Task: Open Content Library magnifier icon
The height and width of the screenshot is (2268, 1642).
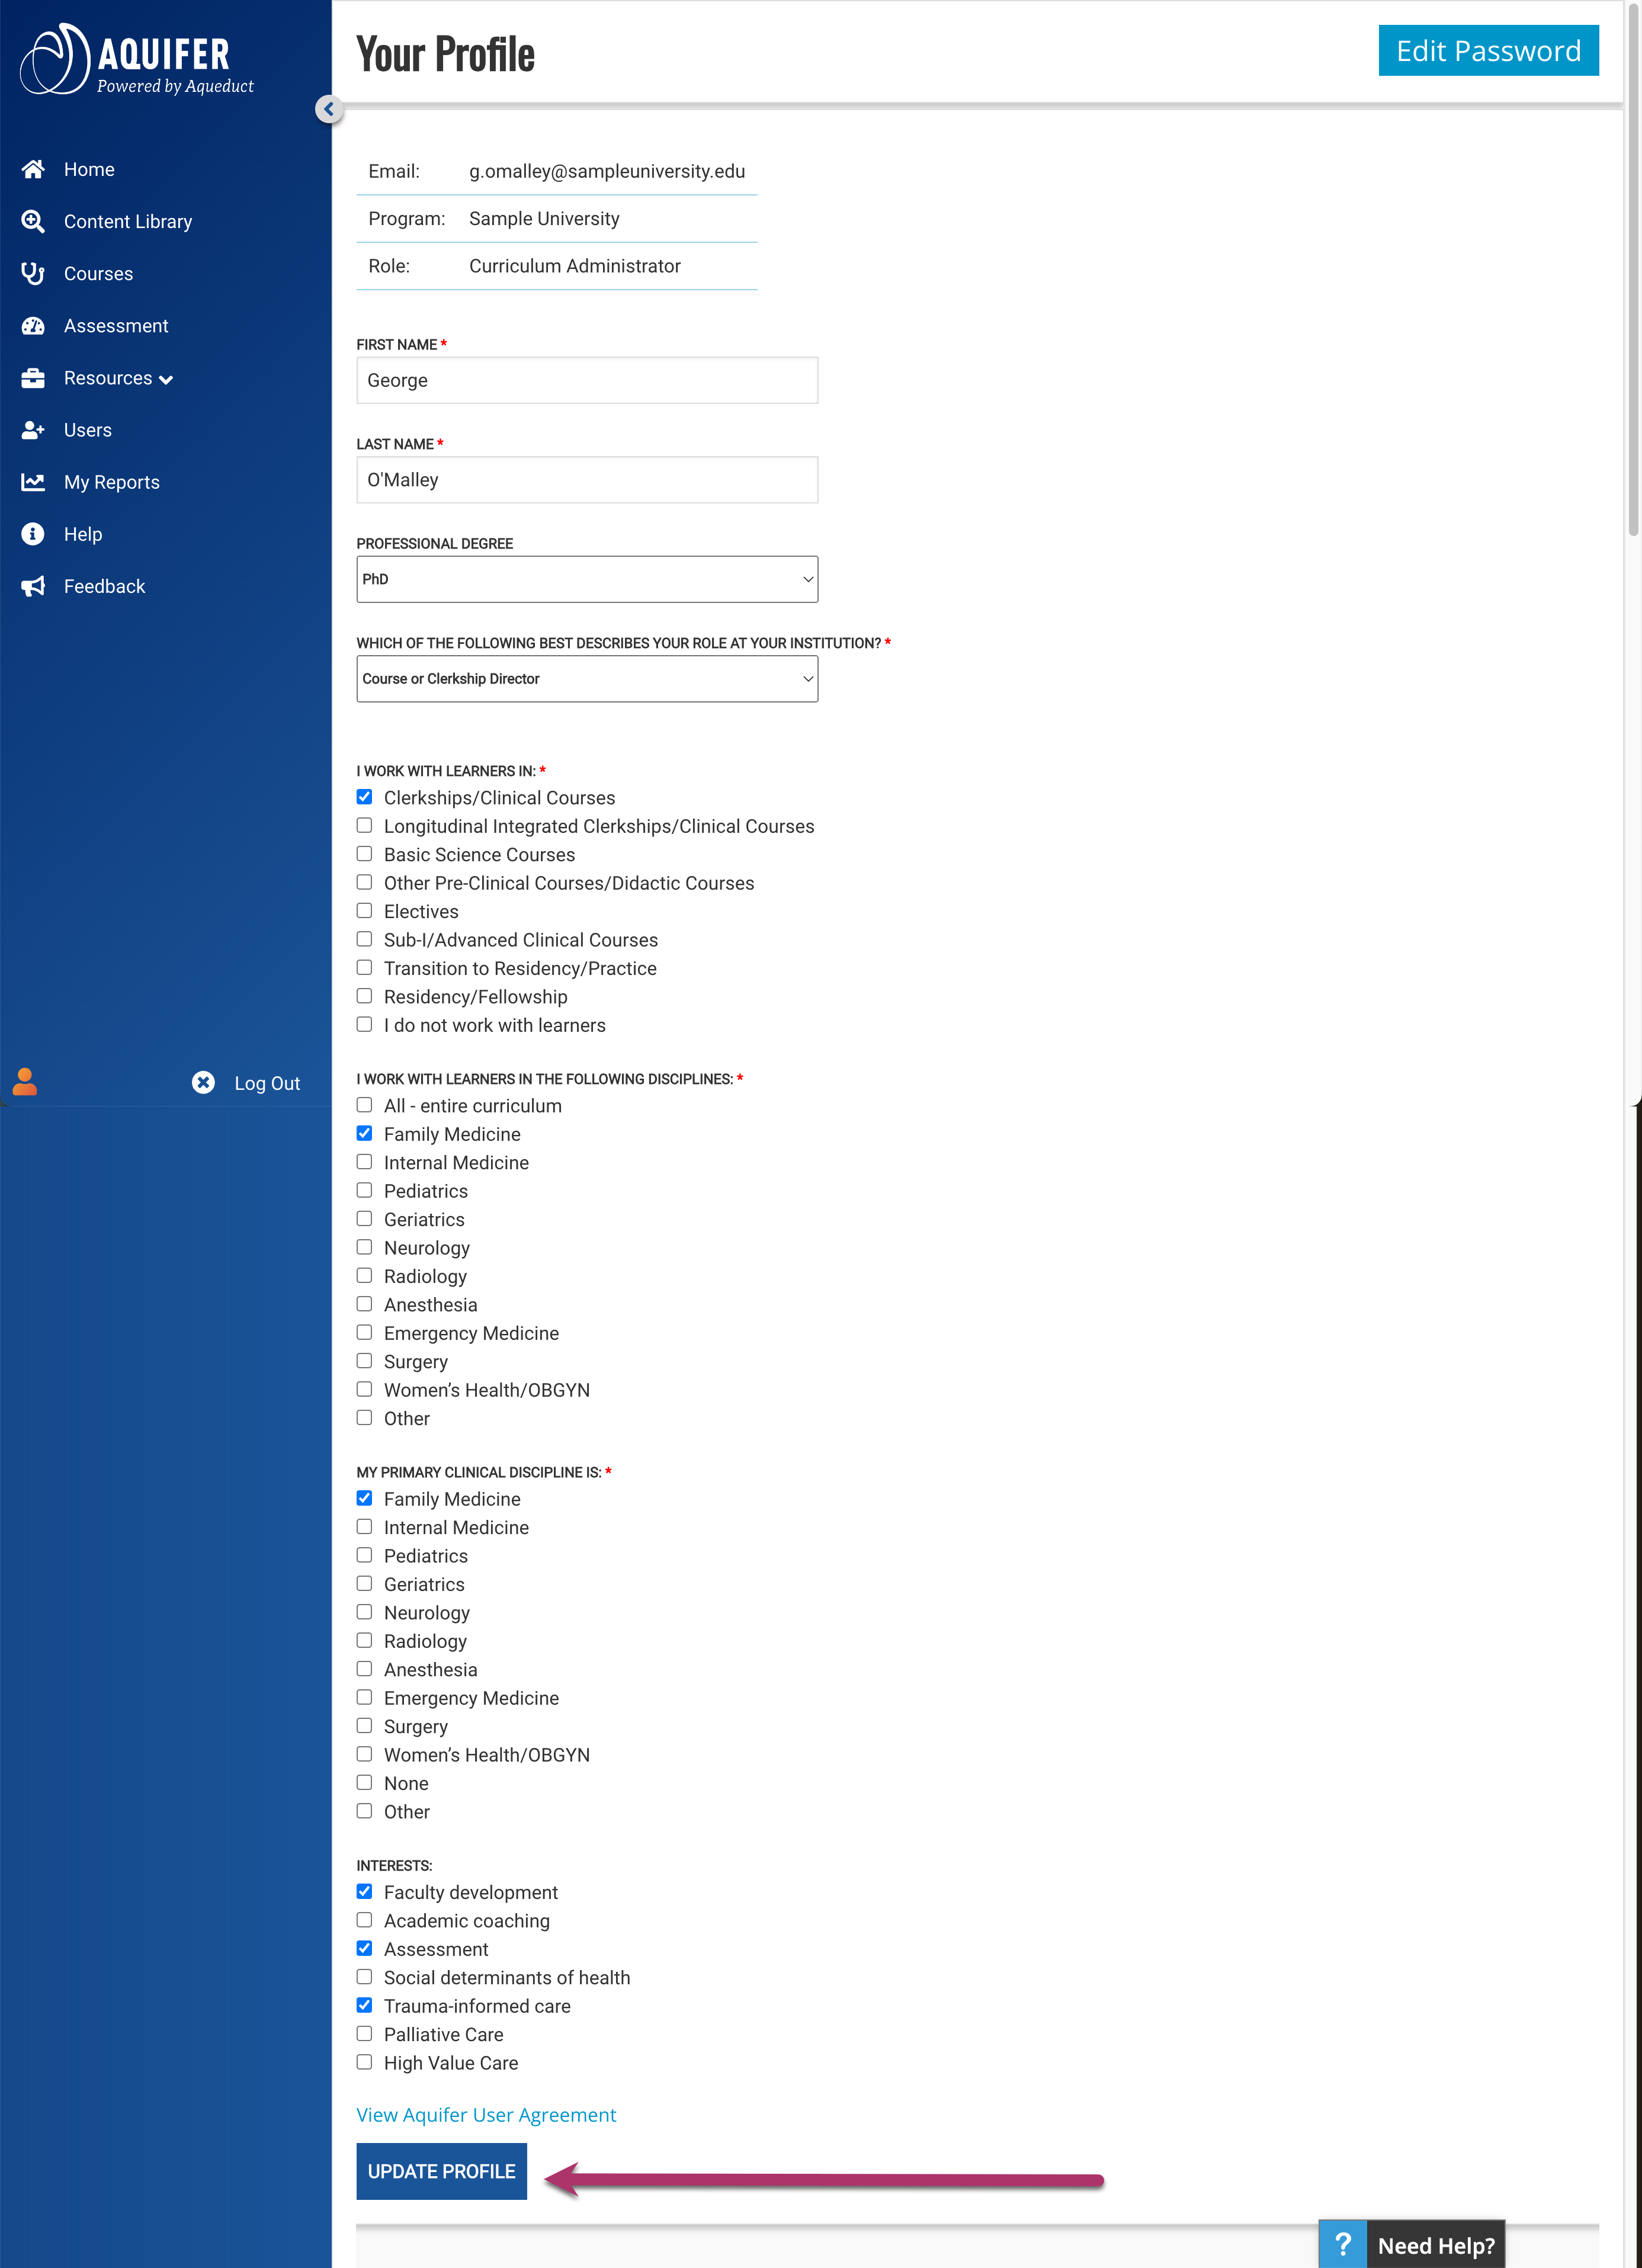Action: coord(33,221)
